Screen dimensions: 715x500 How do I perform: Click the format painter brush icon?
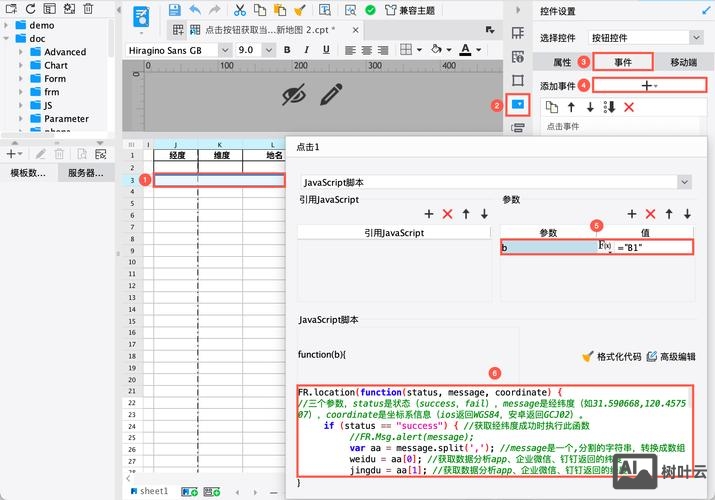click(299, 10)
